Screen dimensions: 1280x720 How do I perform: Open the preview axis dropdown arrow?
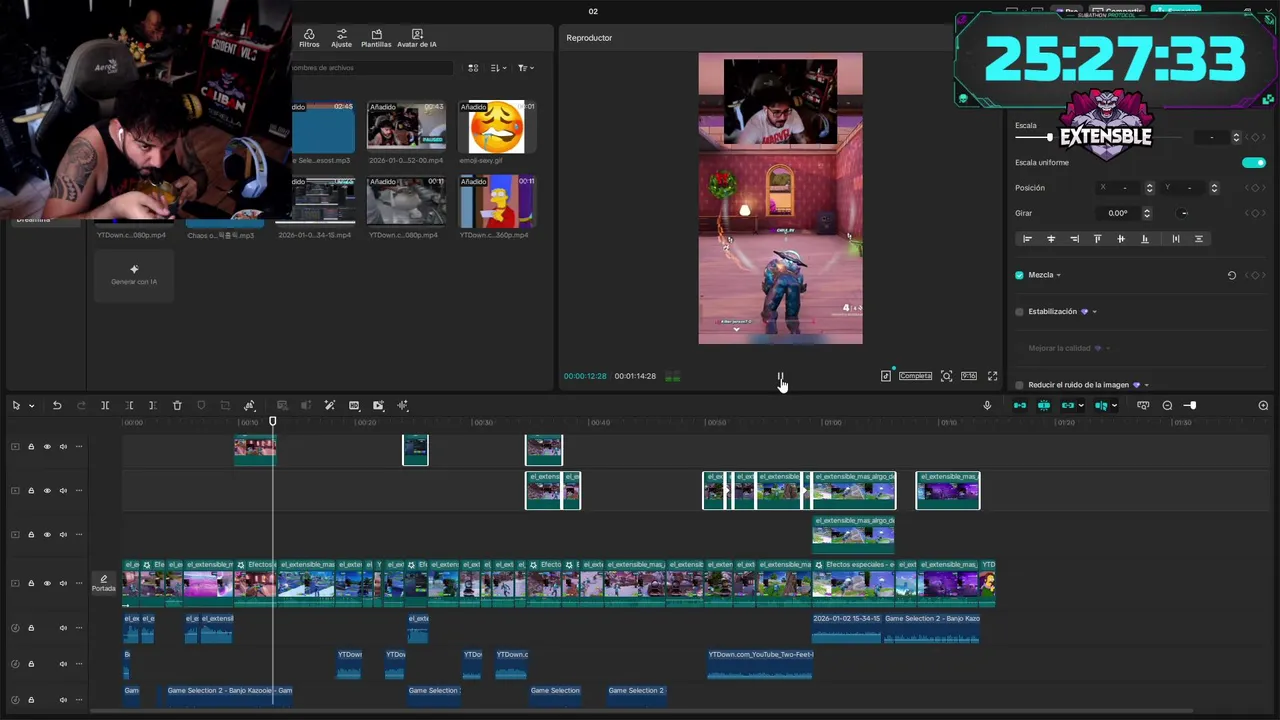[x=1114, y=406]
